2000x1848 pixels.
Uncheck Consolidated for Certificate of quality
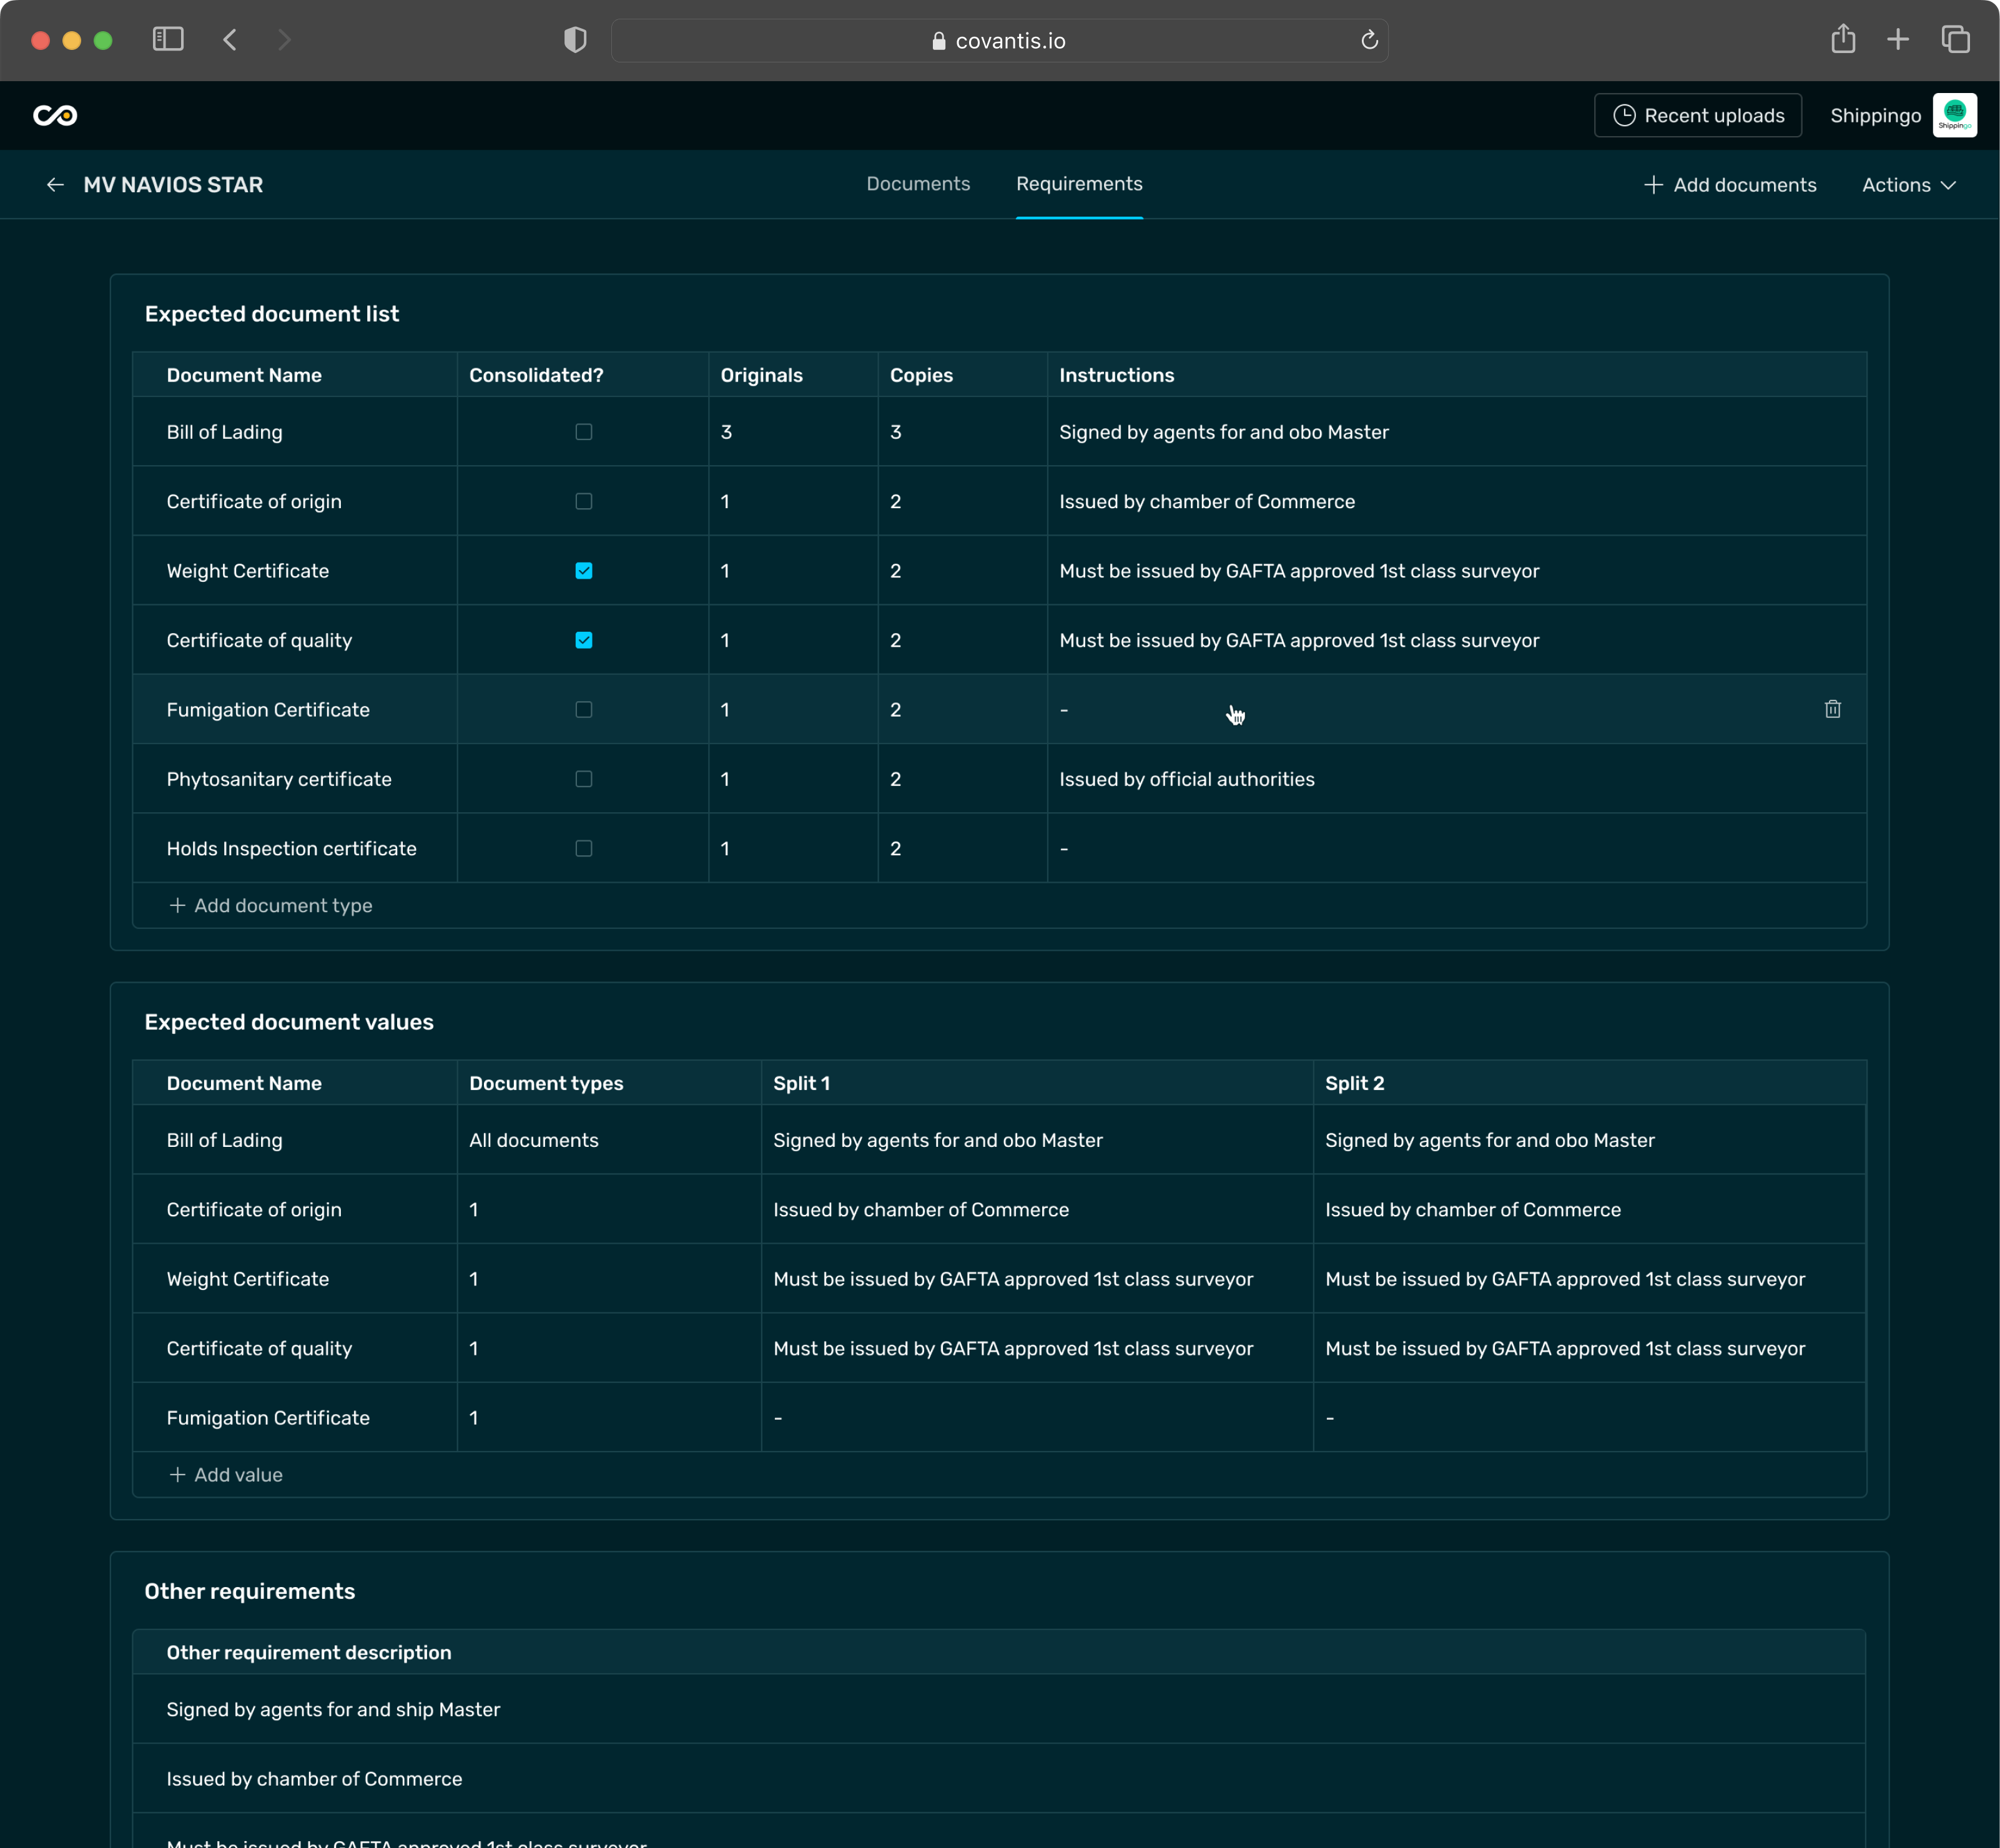(584, 640)
